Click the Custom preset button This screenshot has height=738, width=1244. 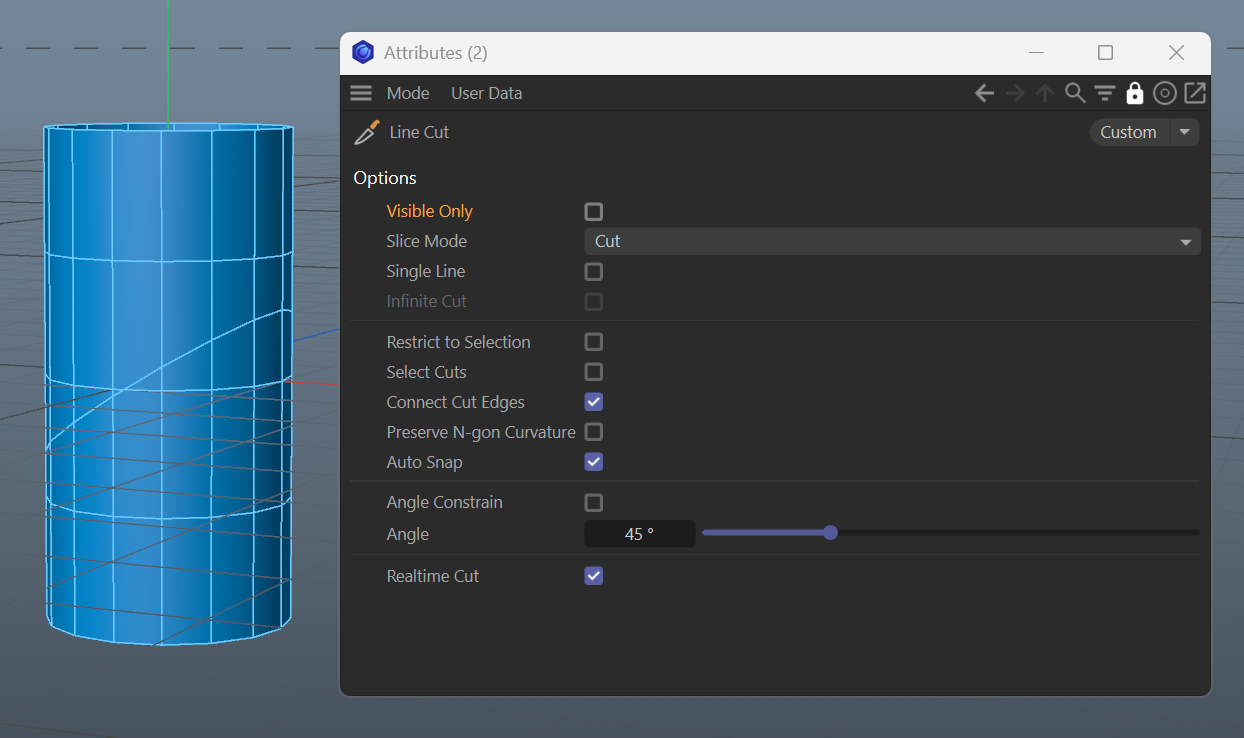point(1128,132)
